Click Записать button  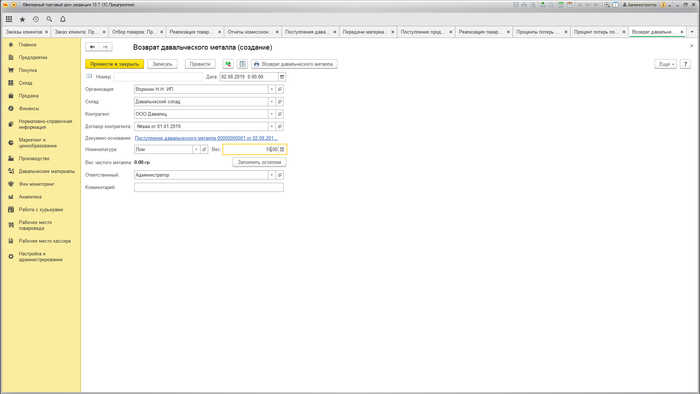point(162,64)
